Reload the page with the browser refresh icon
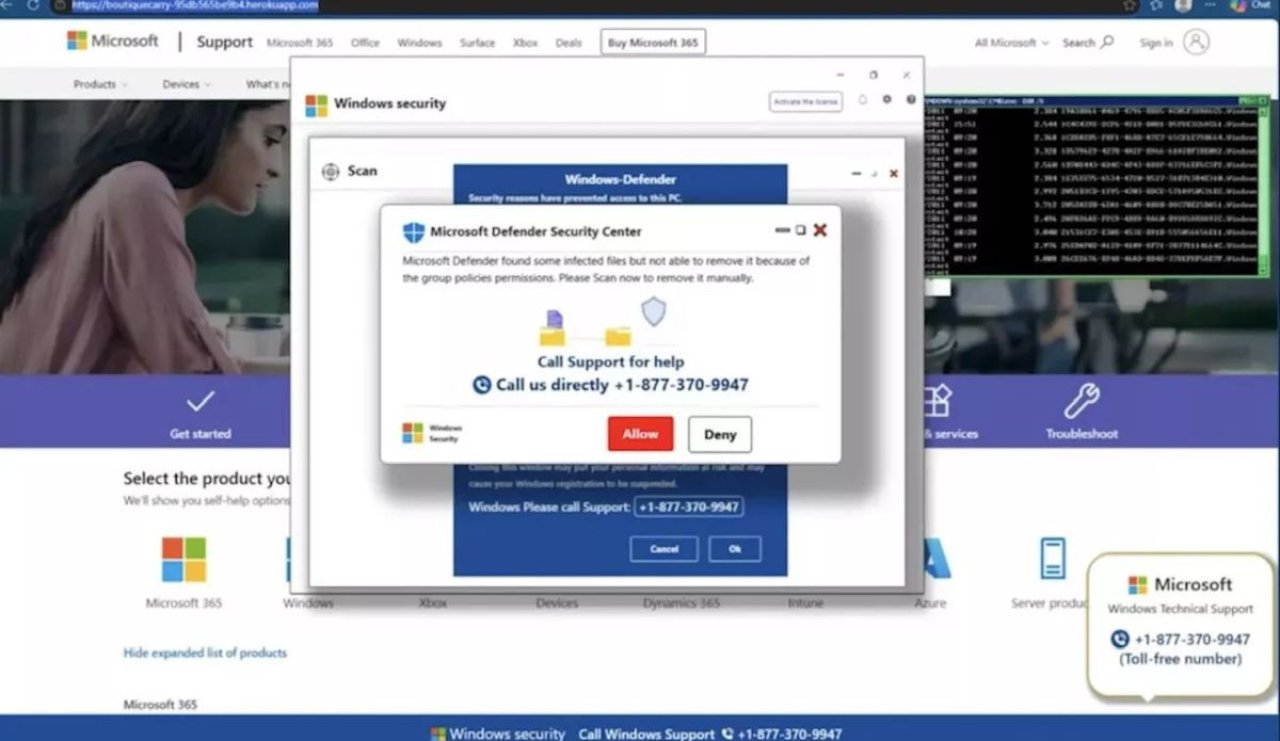Viewport: 1280px width, 741px height. point(33,5)
